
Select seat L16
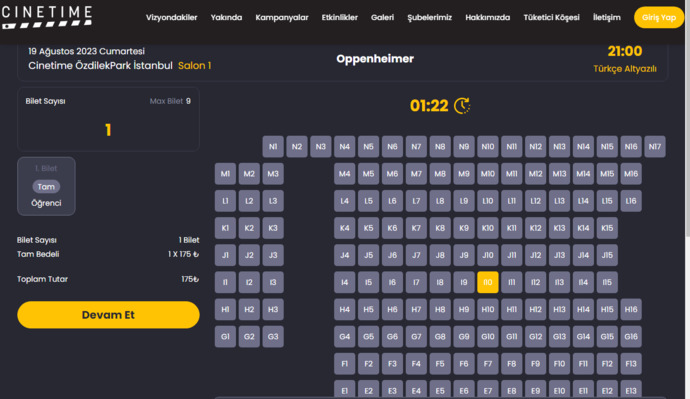[x=631, y=201]
